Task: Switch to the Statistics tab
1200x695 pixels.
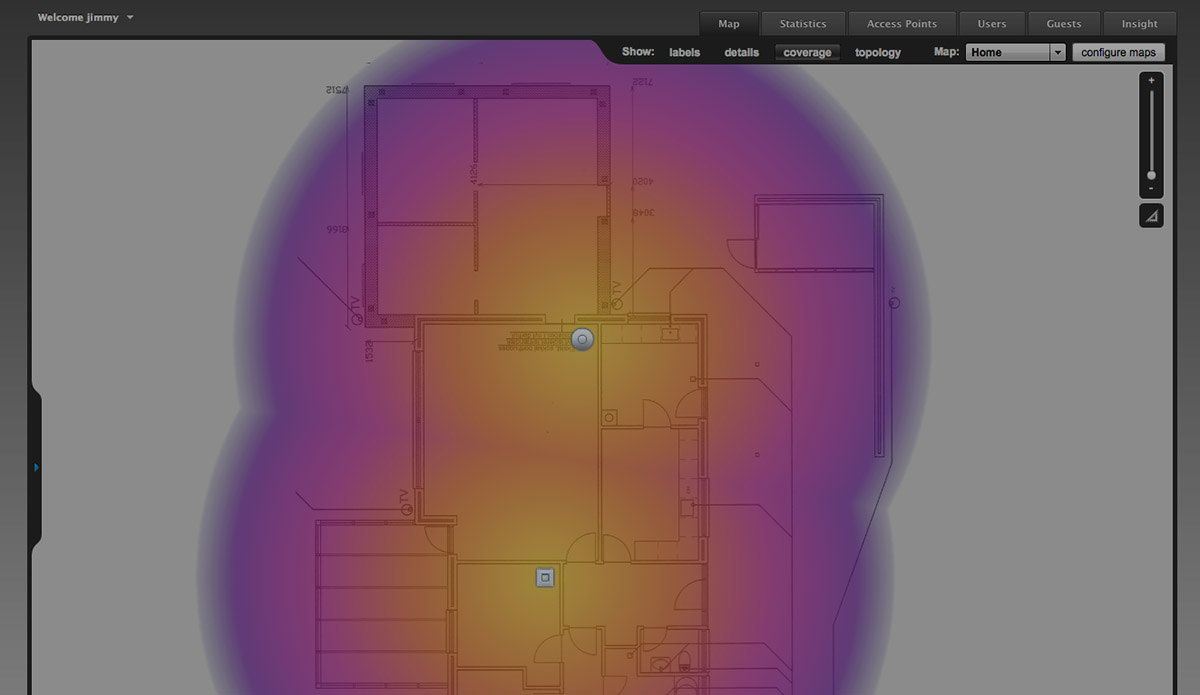Action: pyautogui.click(x=803, y=24)
